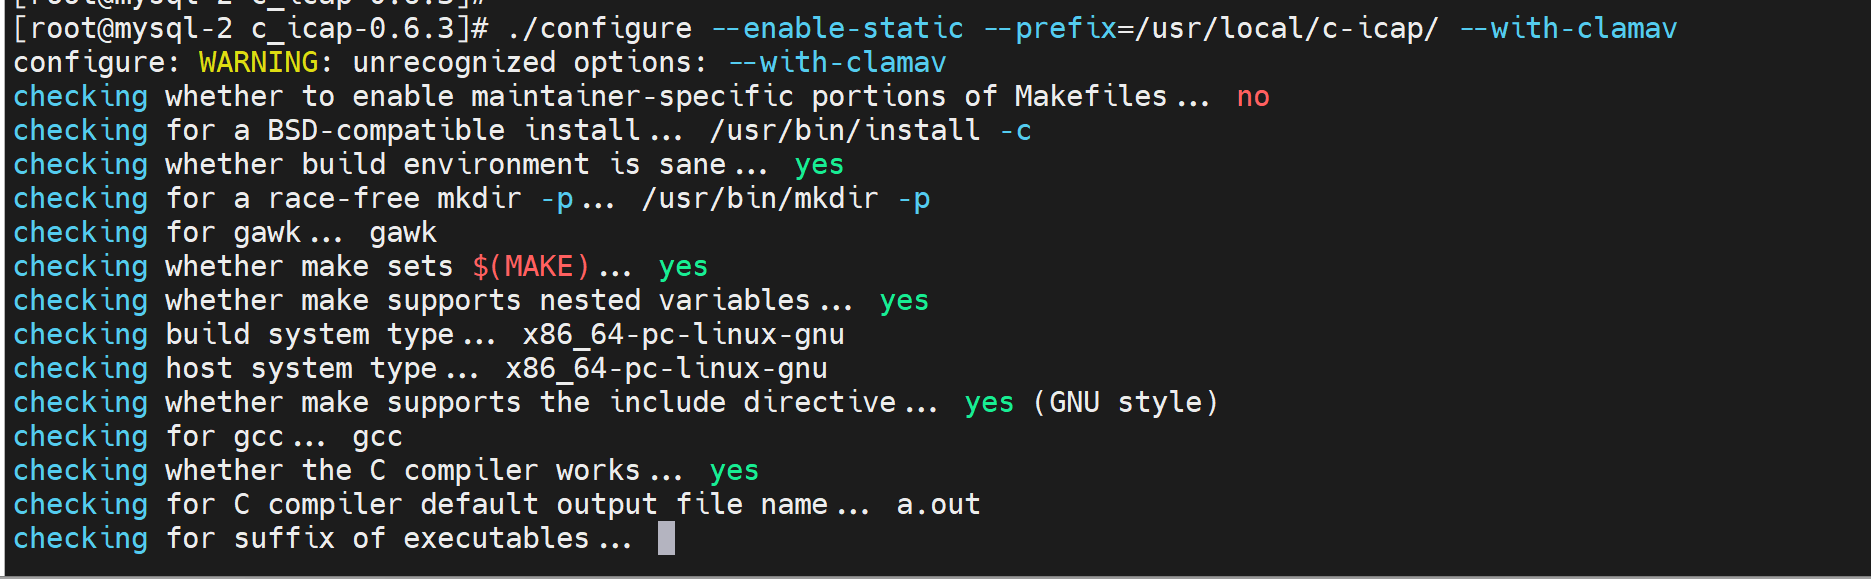Screen dimensions: 1871x579
Task: Click the "(GNU style)" text
Action: pyautogui.click(x=1125, y=402)
